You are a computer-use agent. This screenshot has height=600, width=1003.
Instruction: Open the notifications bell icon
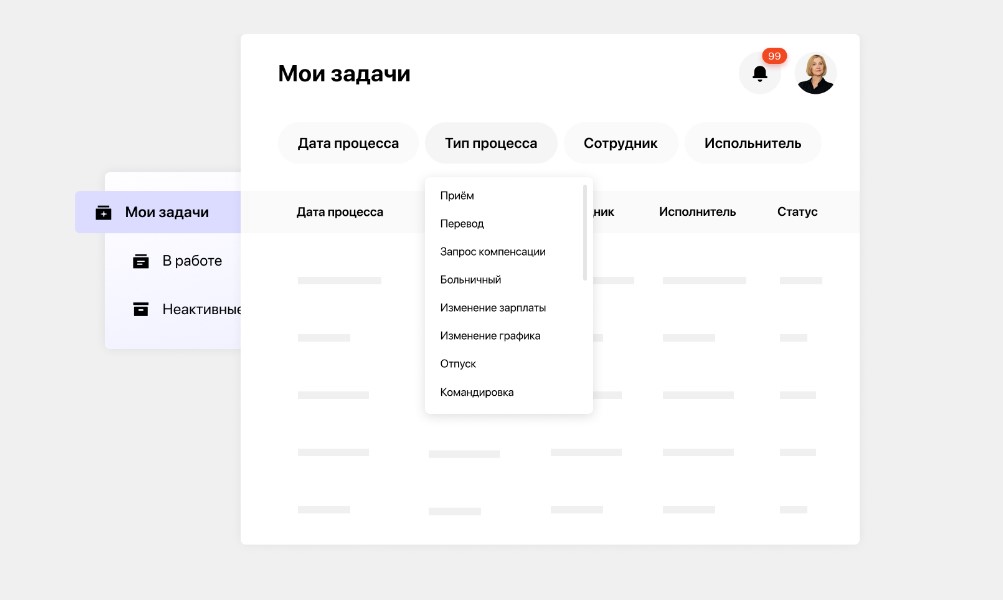(x=759, y=74)
